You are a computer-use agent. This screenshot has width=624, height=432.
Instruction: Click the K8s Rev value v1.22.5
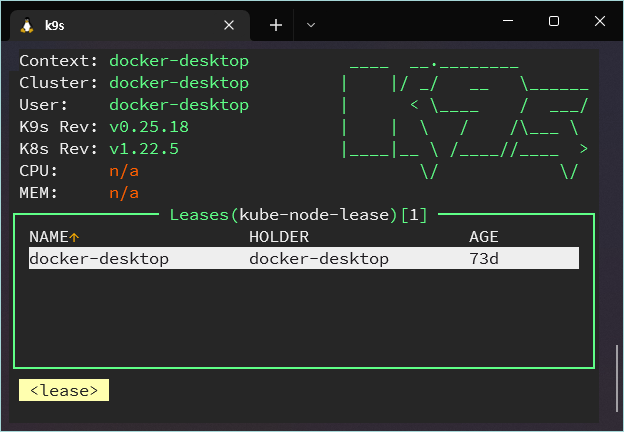144,149
